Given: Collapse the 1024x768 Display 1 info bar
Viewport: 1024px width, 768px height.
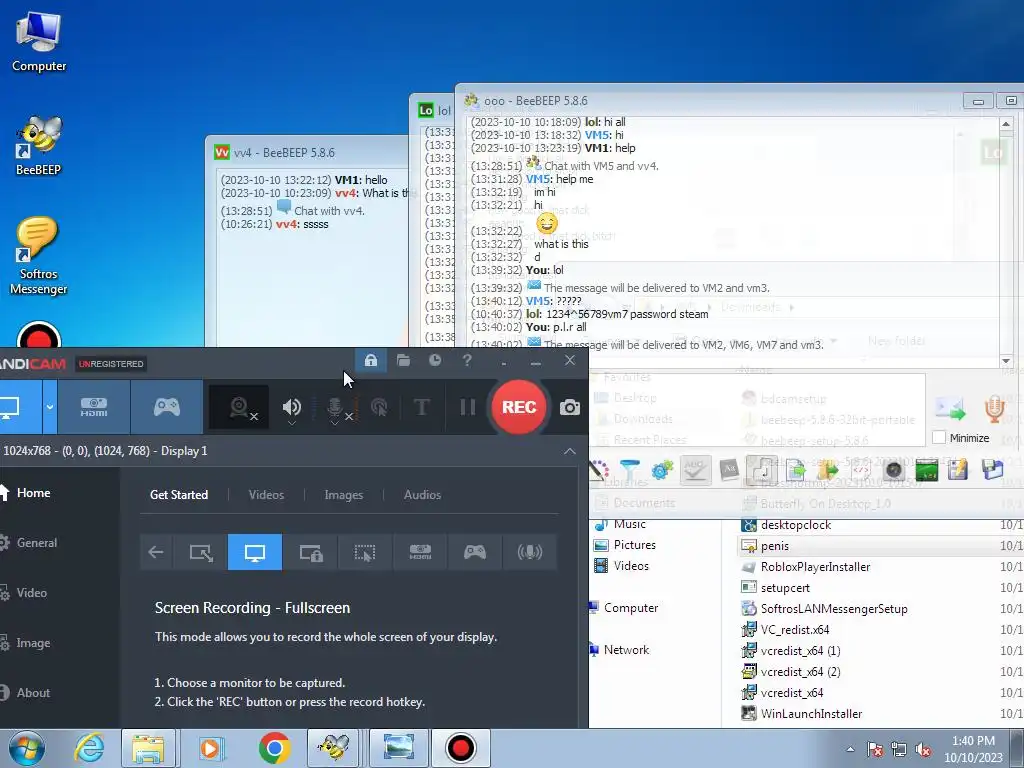Looking at the screenshot, I should coord(569,451).
